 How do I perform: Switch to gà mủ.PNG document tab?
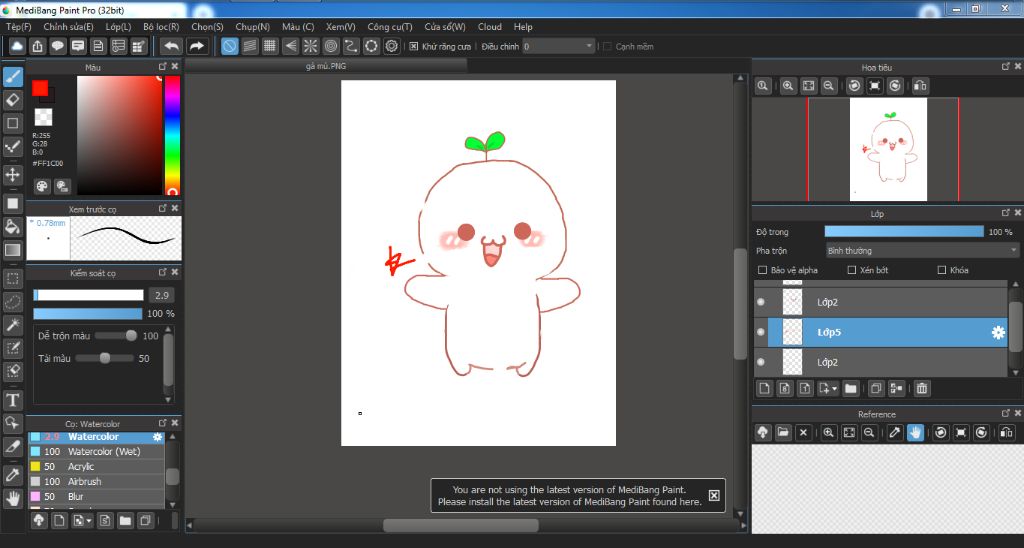point(326,66)
